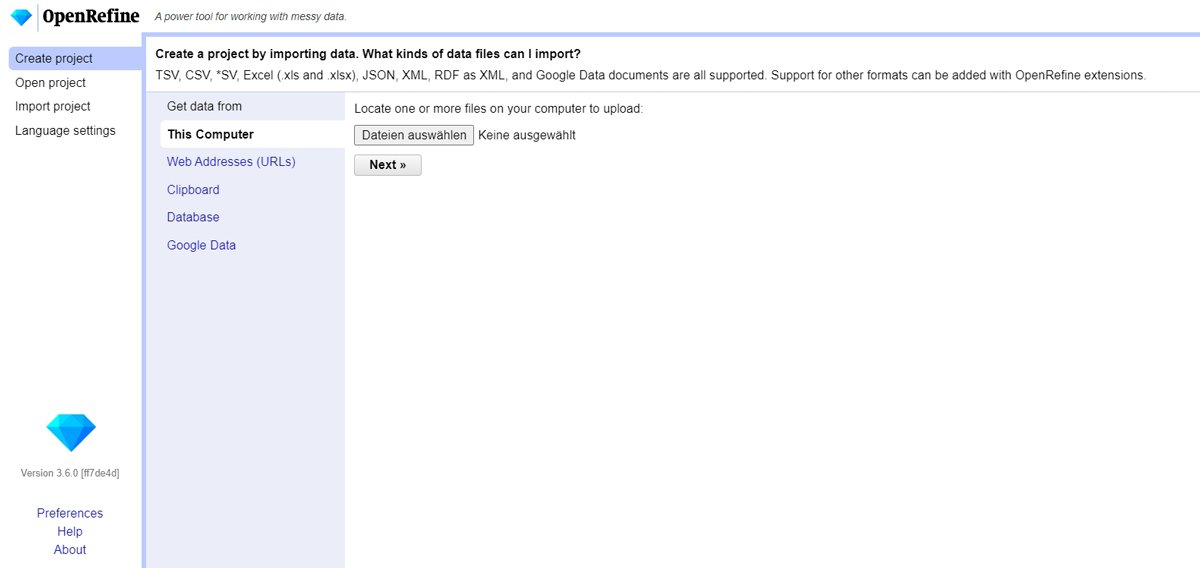Choose Web Addresses (URLs) source
Viewport: 1200px width, 568px height.
point(231,162)
